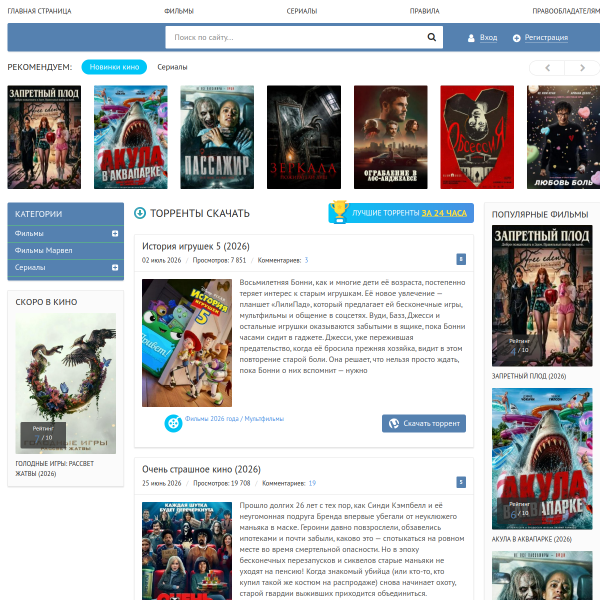Open the Запретный плод carousel poster
The height and width of the screenshot is (600, 600).
pos(44,137)
